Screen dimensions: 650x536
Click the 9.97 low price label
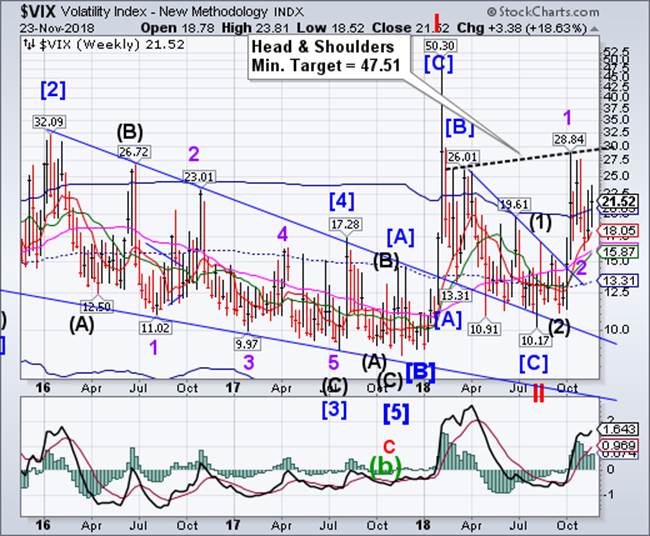point(247,344)
